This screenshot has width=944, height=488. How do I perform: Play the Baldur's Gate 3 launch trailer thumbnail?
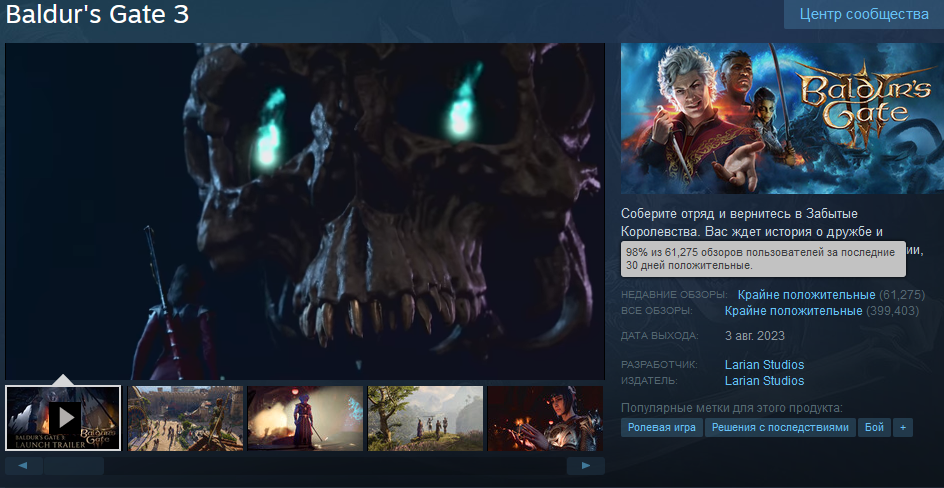(63, 418)
